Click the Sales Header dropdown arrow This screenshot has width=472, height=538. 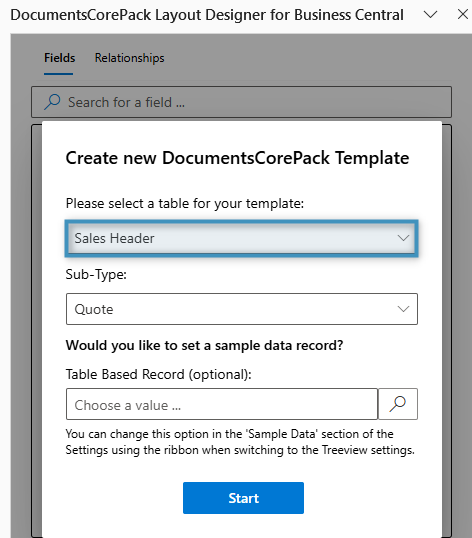[x=403, y=238]
